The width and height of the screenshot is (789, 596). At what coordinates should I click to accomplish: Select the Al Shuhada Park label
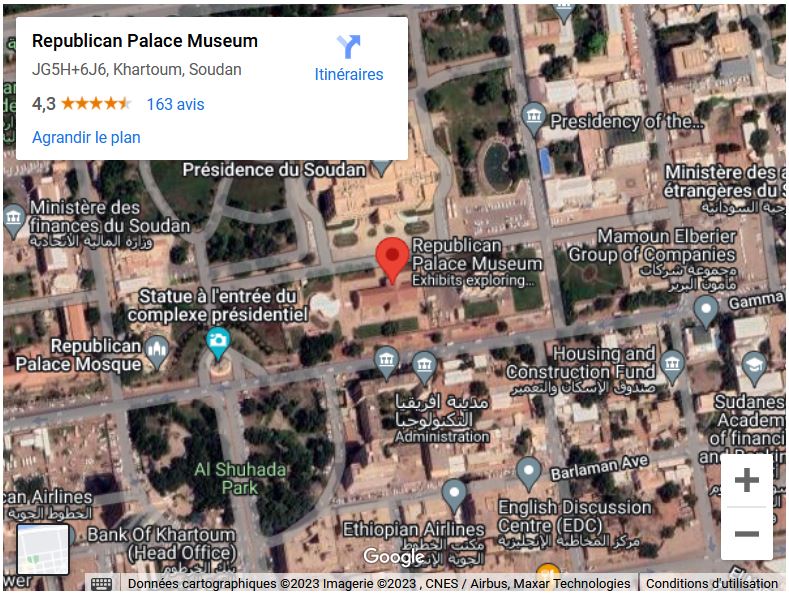tap(240, 479)
